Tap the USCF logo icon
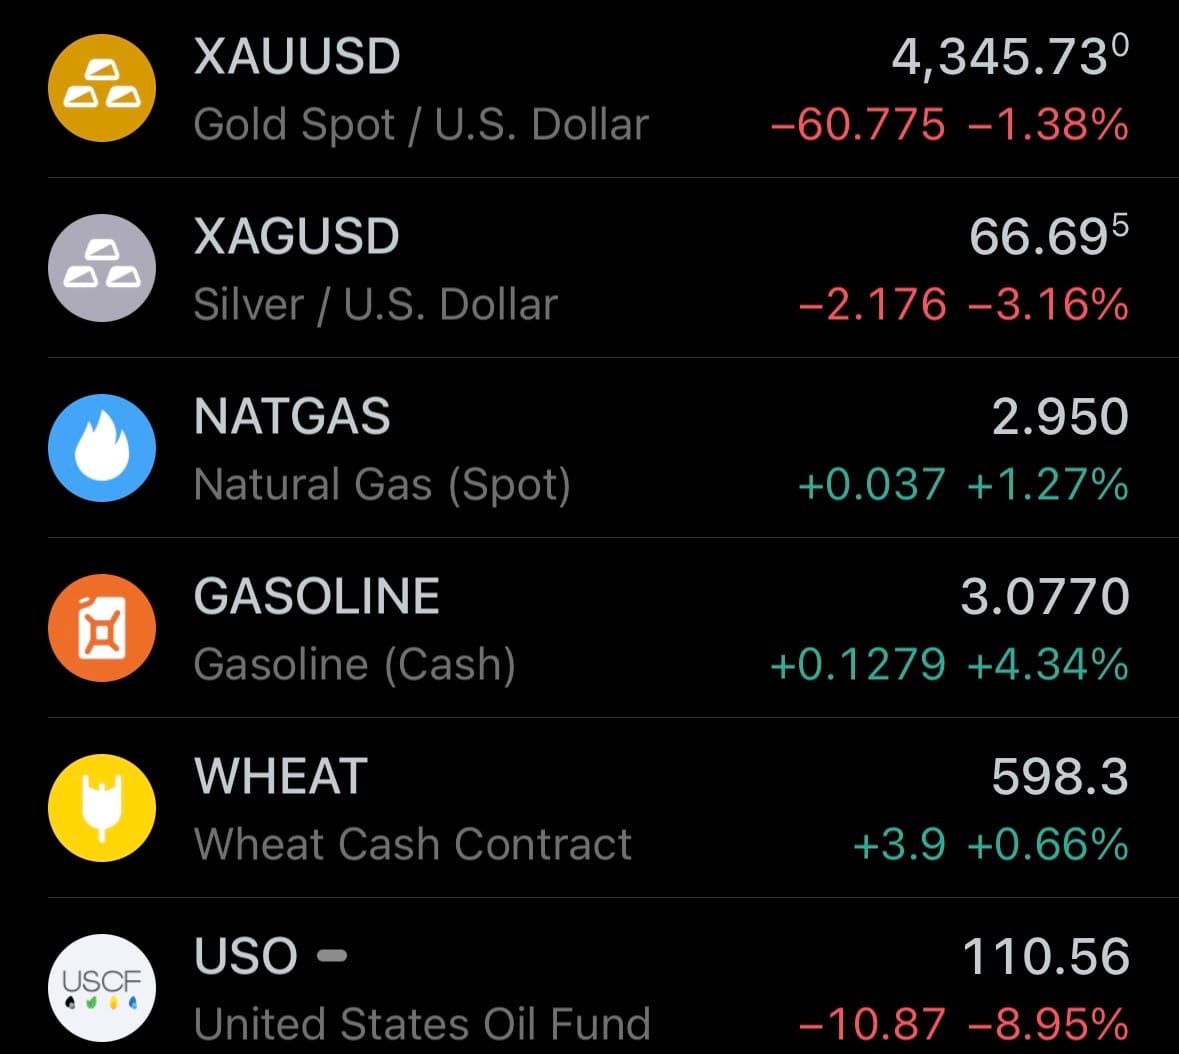 pyautogui.click(x=102, y=986)
